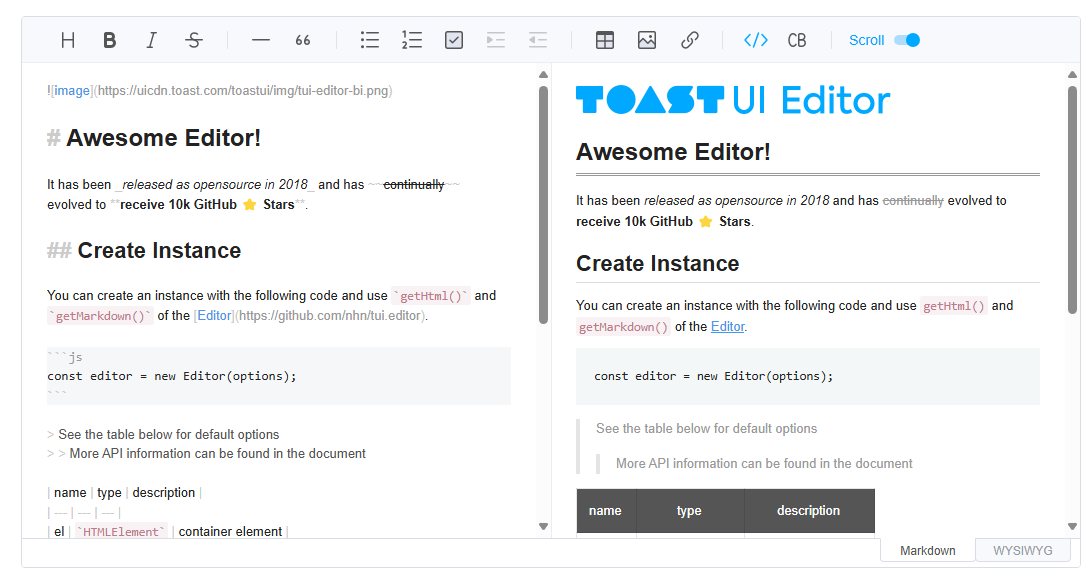
Task: Click the `getMarkdown()` code in markdown
Action: pos(100,316)
